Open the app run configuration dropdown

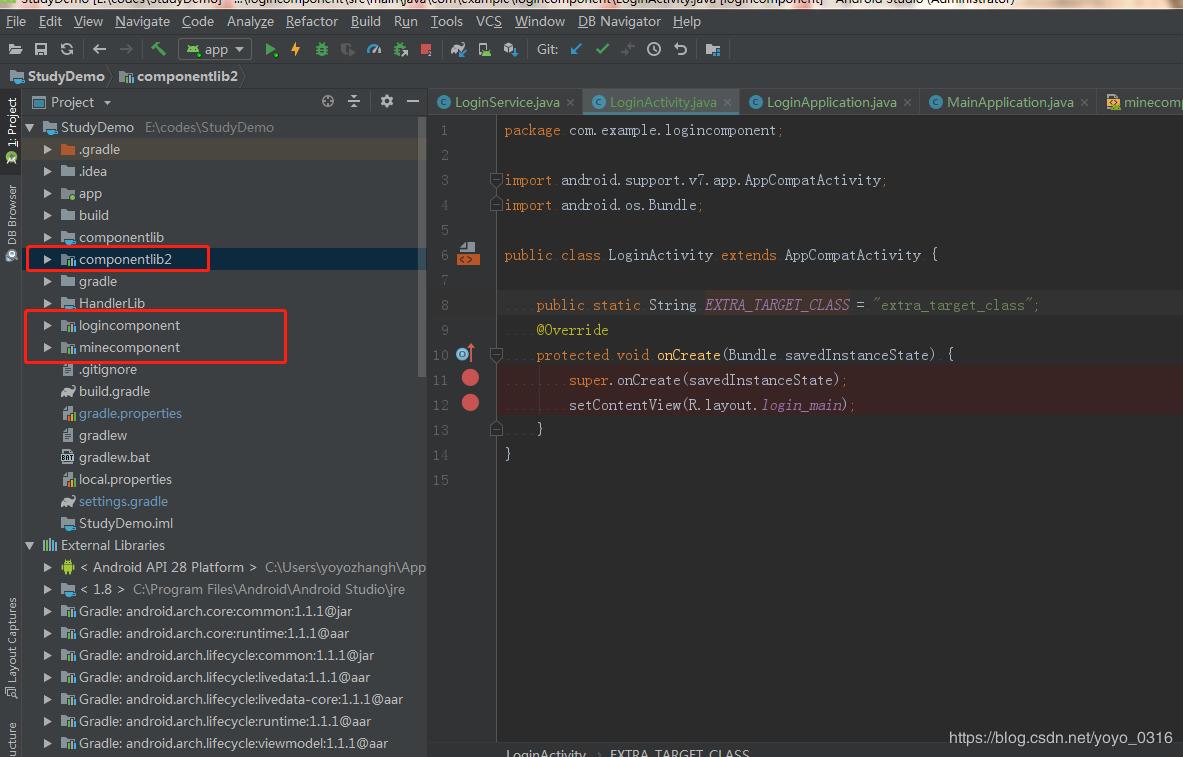click(214, 50)
